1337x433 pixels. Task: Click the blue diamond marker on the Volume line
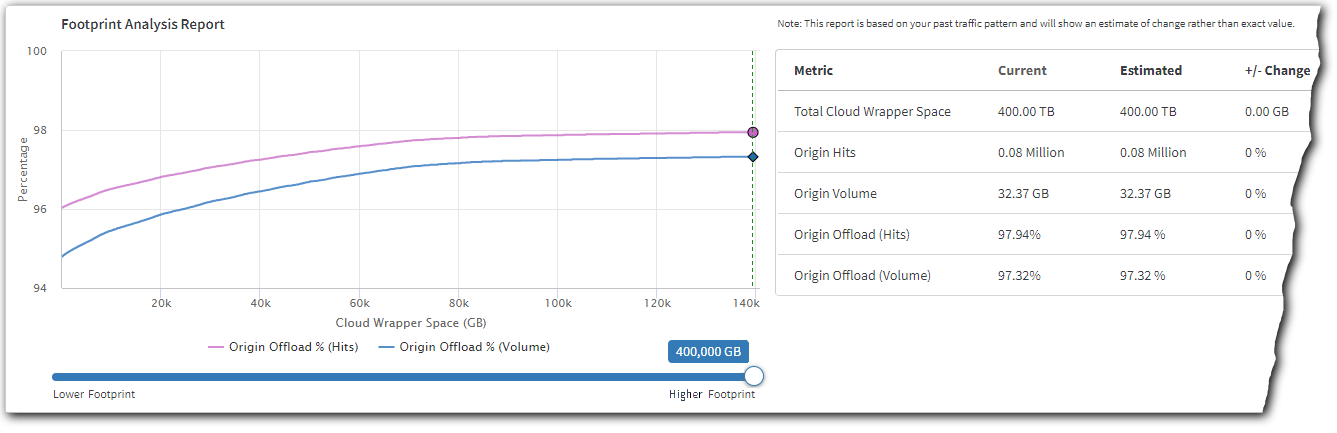753,157
